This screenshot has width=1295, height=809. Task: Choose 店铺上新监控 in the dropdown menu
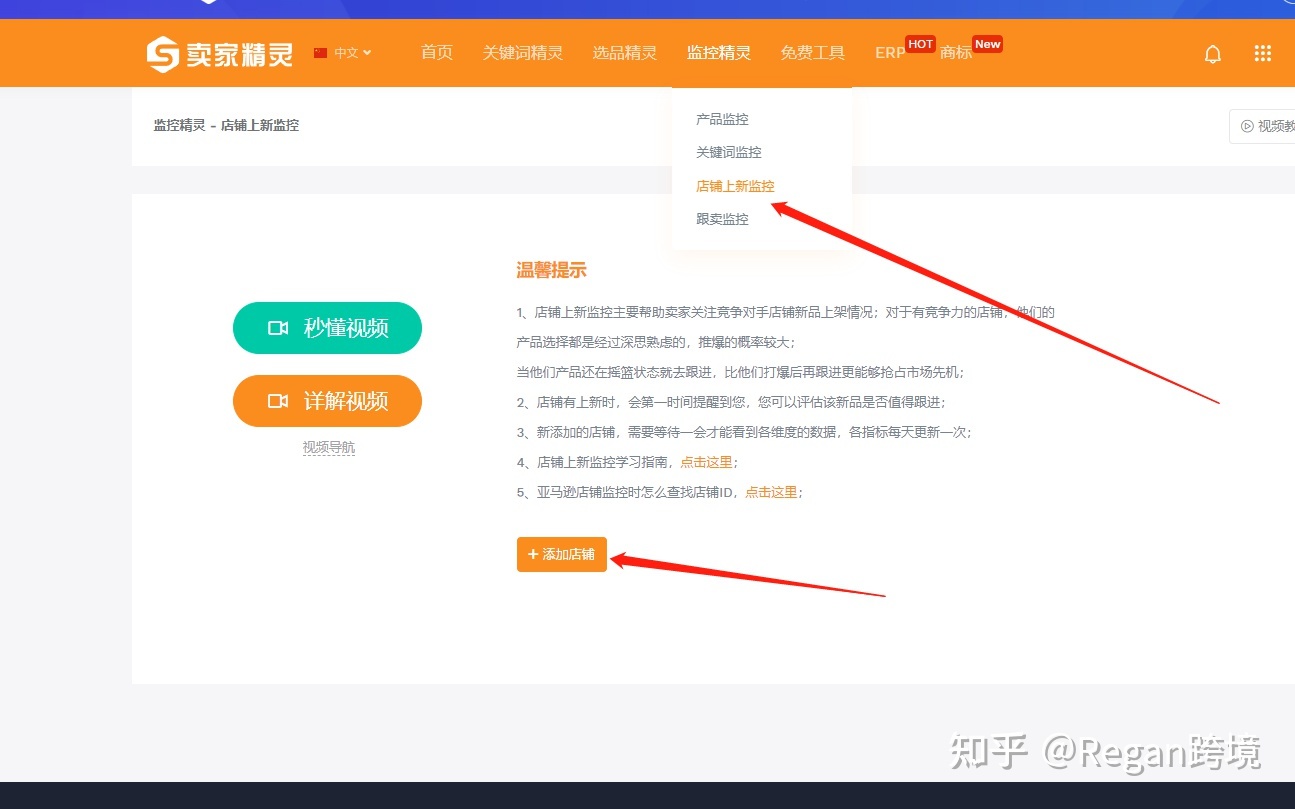(735, 186)
